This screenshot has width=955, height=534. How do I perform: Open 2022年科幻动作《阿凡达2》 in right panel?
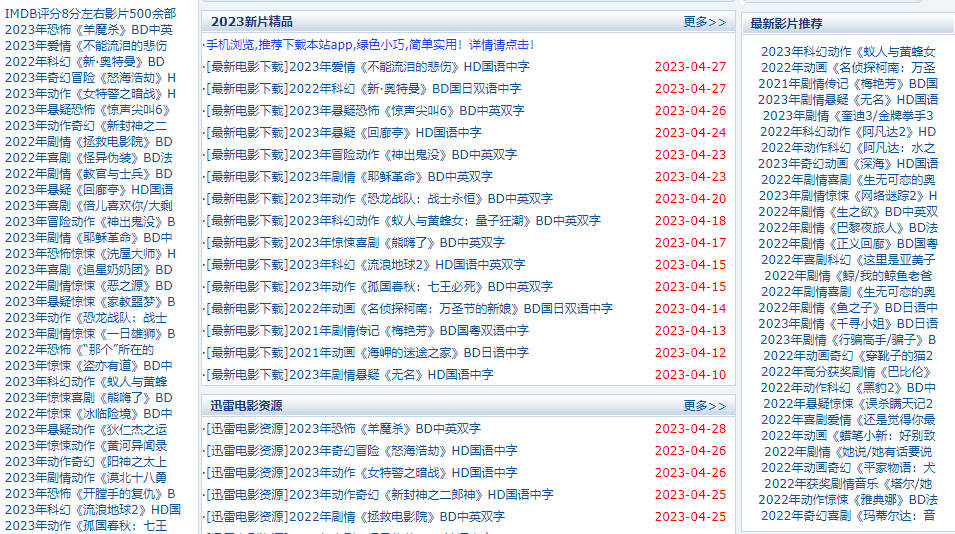point(848,132)
